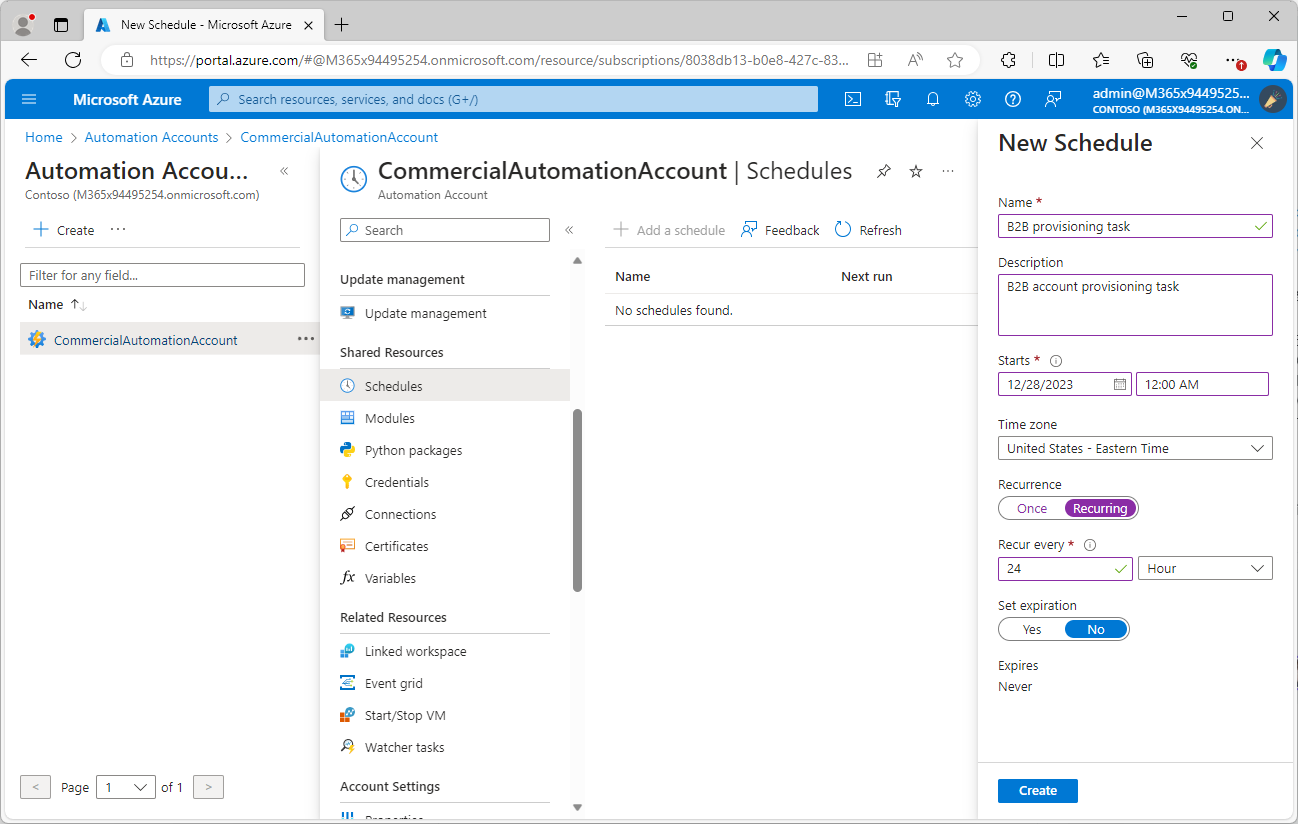
Task: Select Credentials in the sidebar menu
Action: point(396,482)
